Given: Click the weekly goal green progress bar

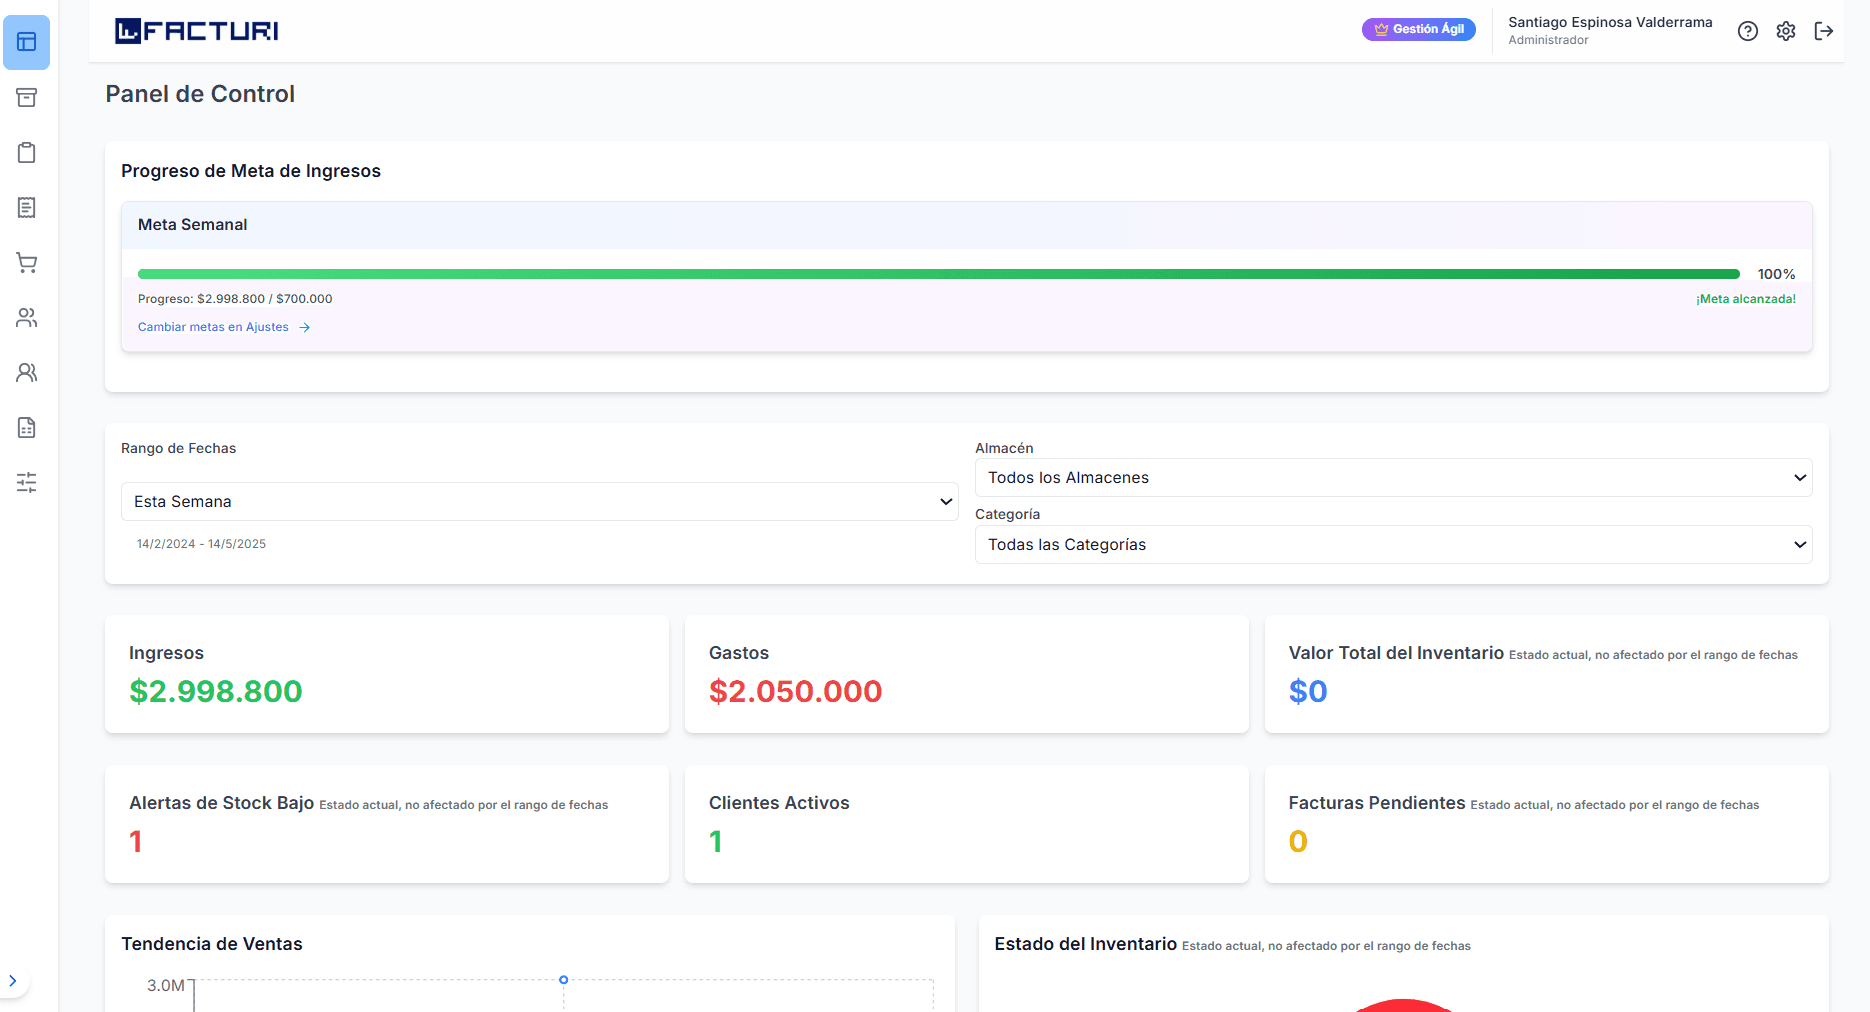Looking at the screenshot, I should click(938, 274).
